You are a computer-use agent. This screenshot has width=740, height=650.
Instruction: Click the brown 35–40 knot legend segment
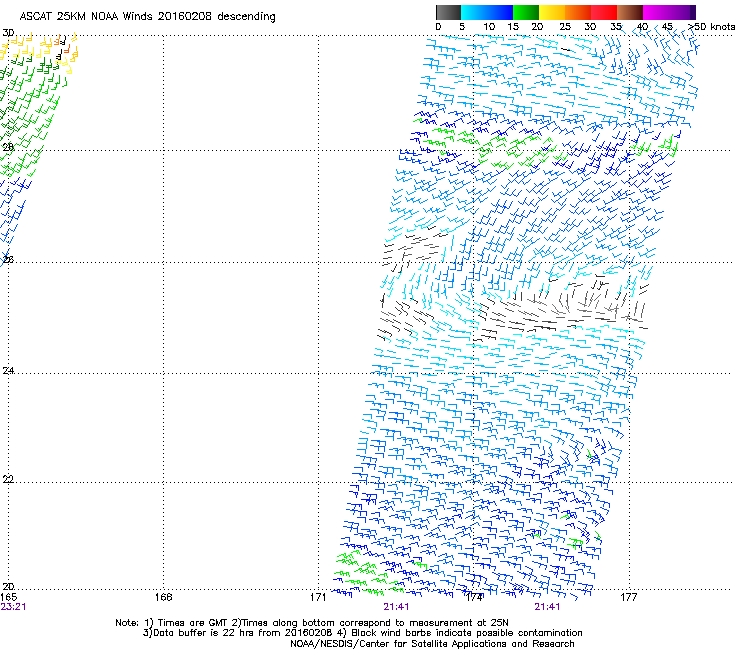click(x=630, y=12)
